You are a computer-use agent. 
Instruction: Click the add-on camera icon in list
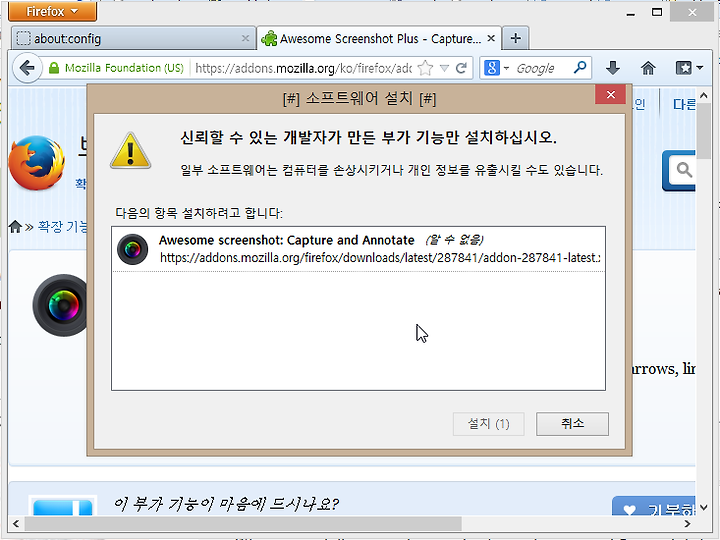pos(132,249)
